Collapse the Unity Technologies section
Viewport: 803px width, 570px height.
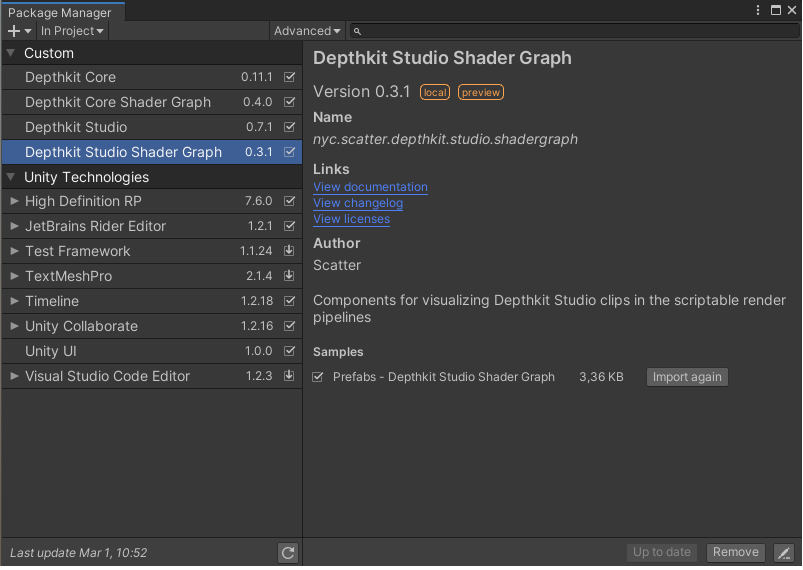11,177
